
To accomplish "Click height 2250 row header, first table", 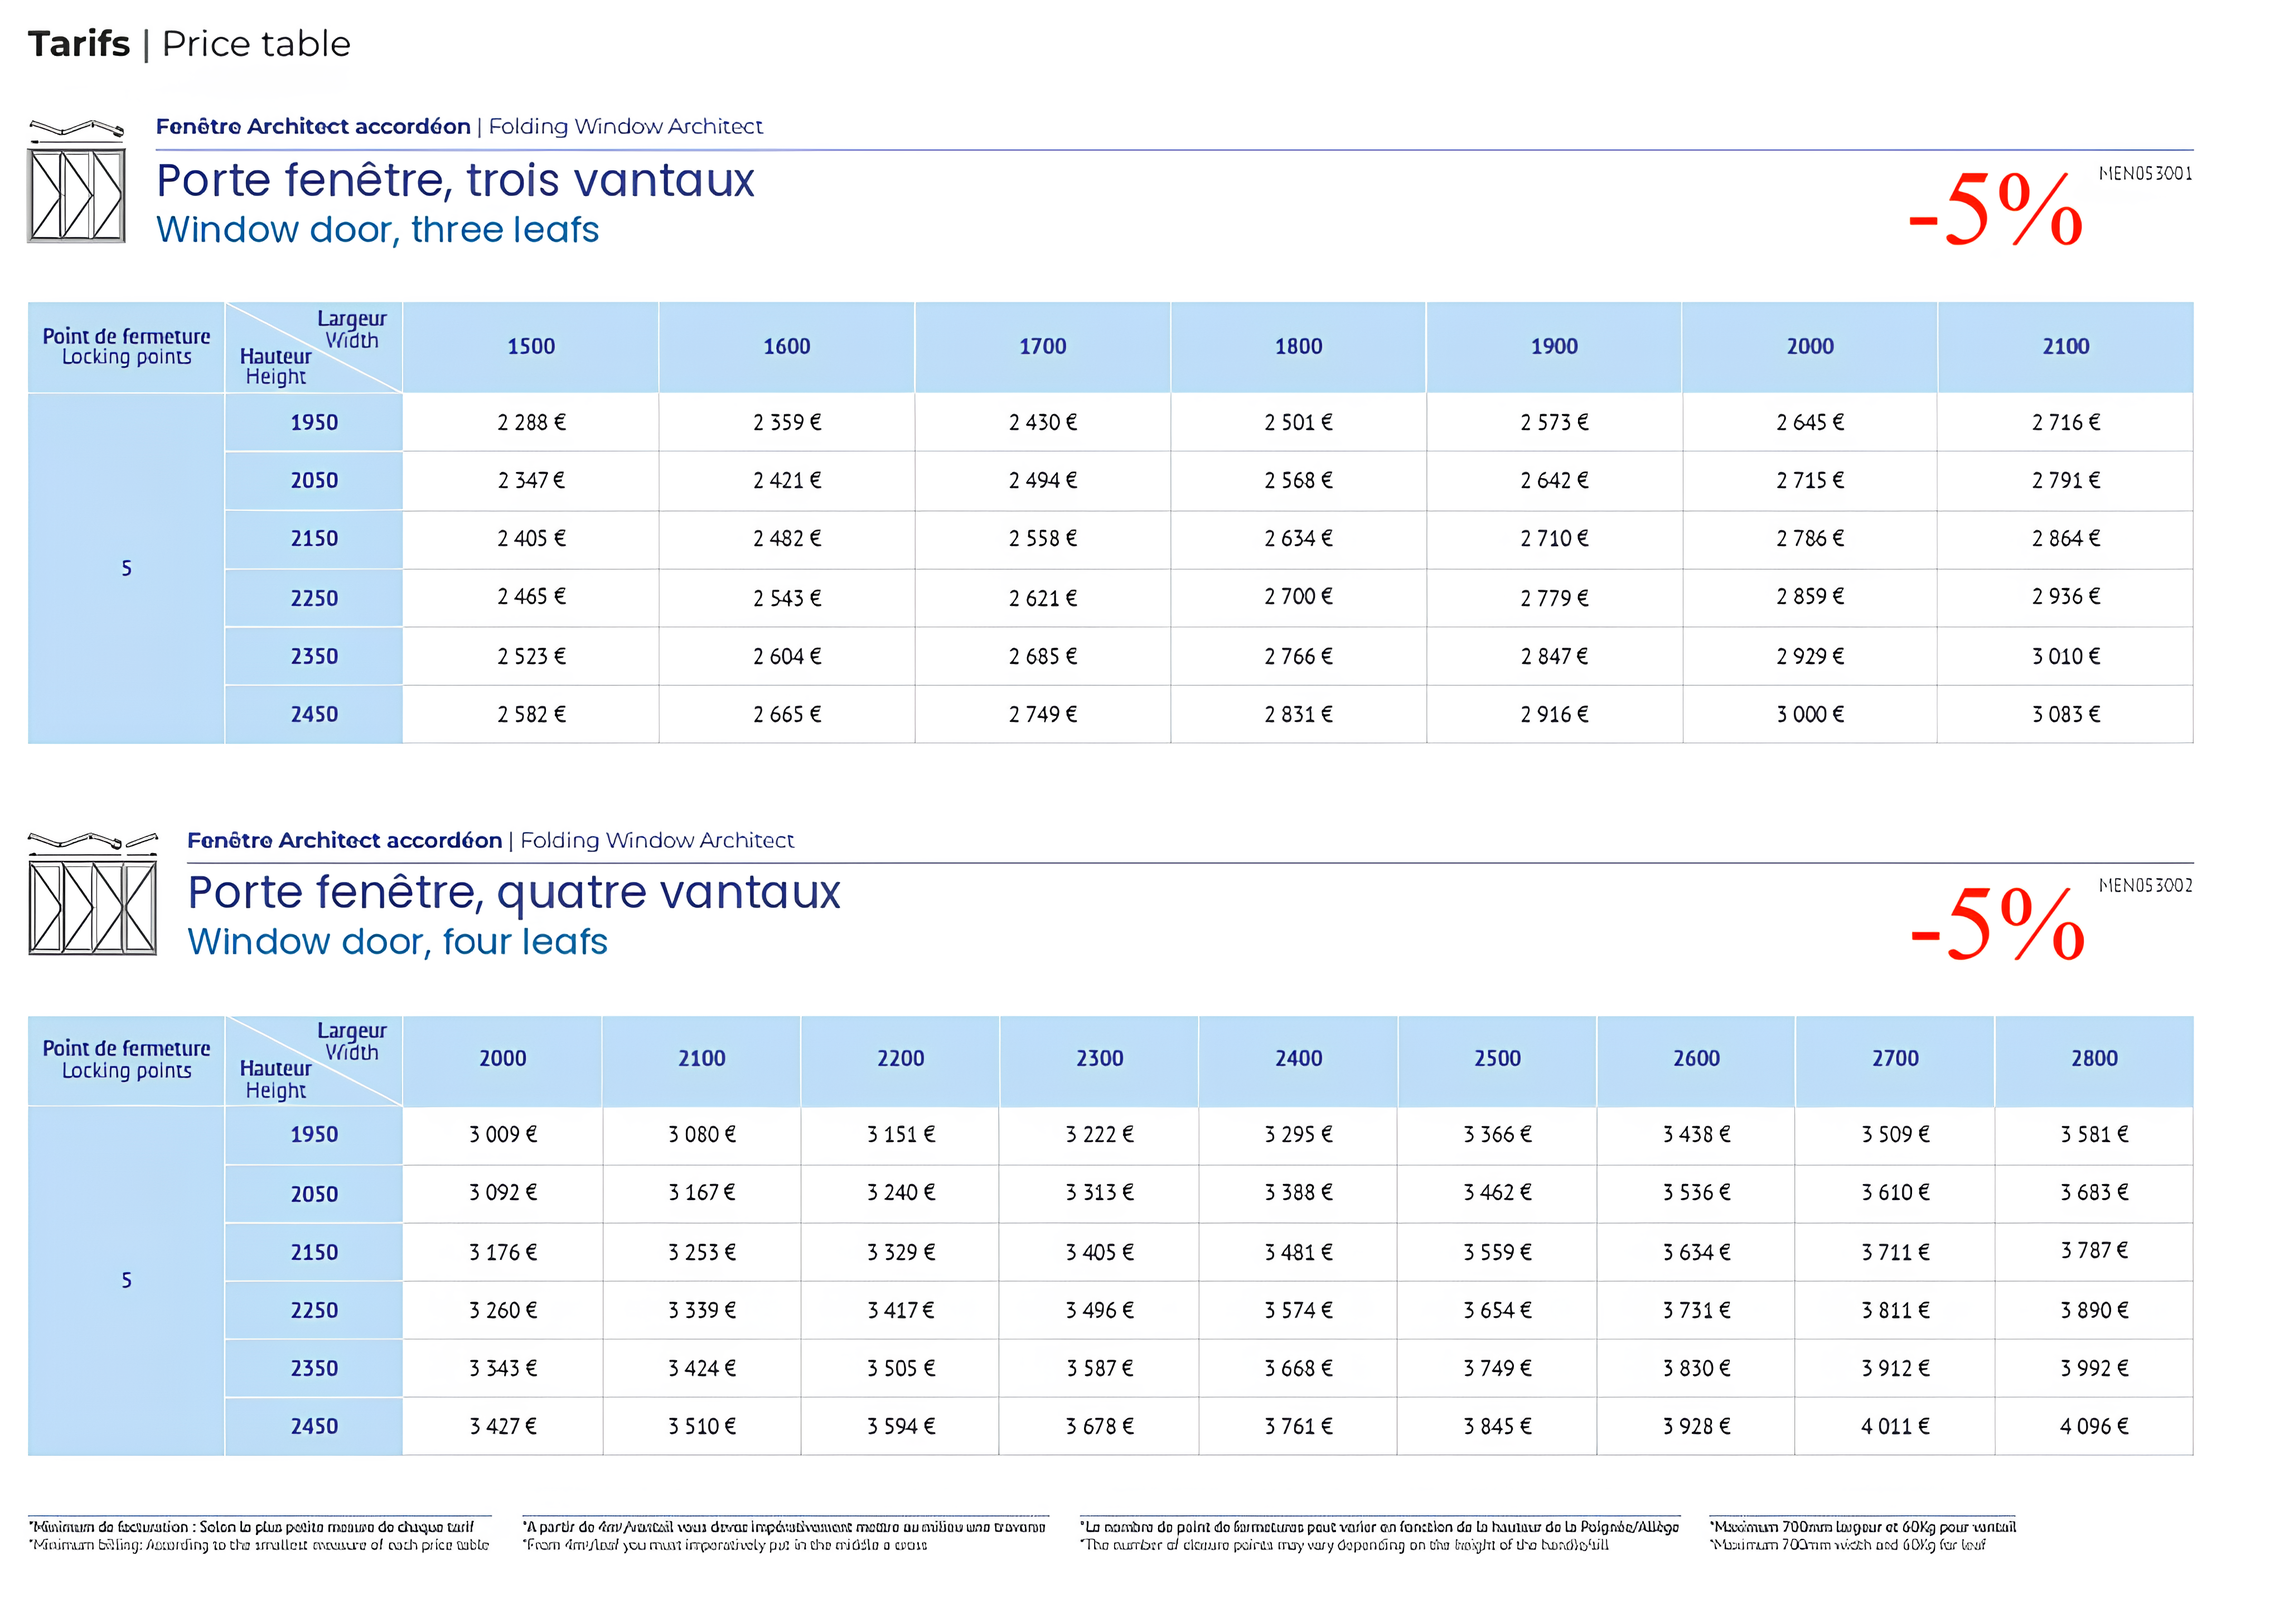I will 314,599.
